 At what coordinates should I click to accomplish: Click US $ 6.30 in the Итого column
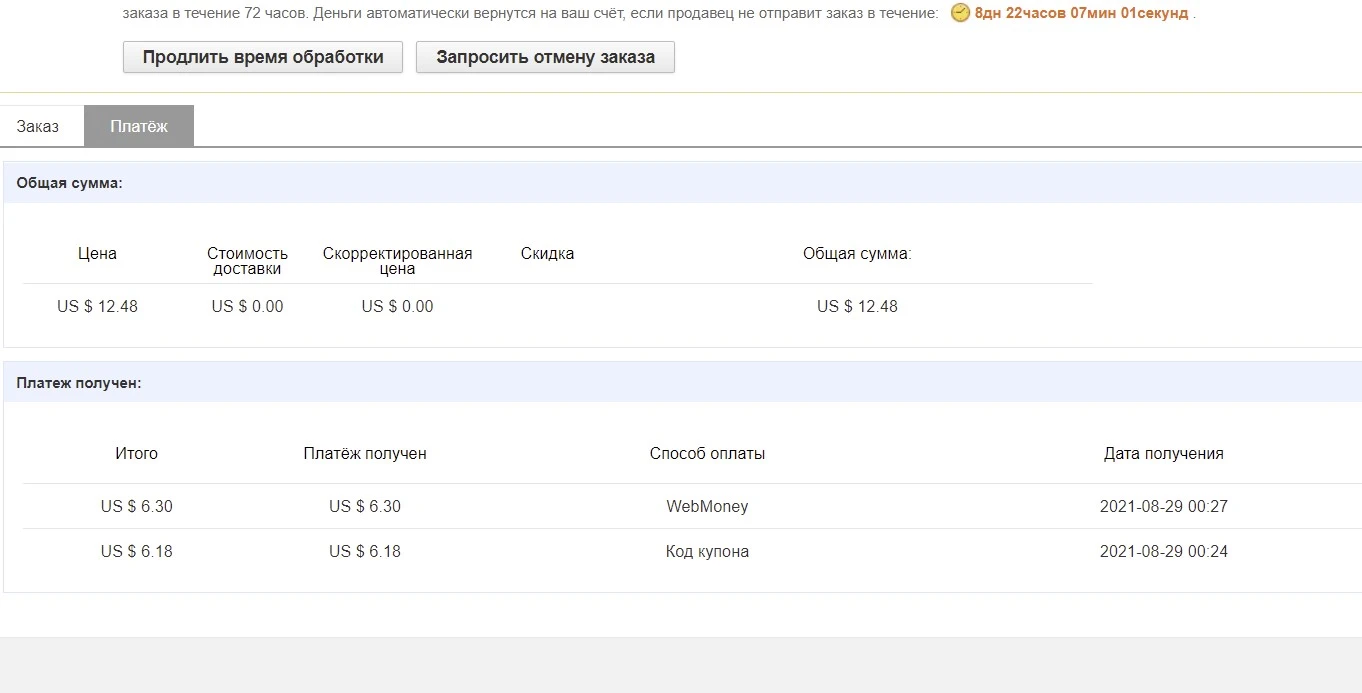coord(136,506)
